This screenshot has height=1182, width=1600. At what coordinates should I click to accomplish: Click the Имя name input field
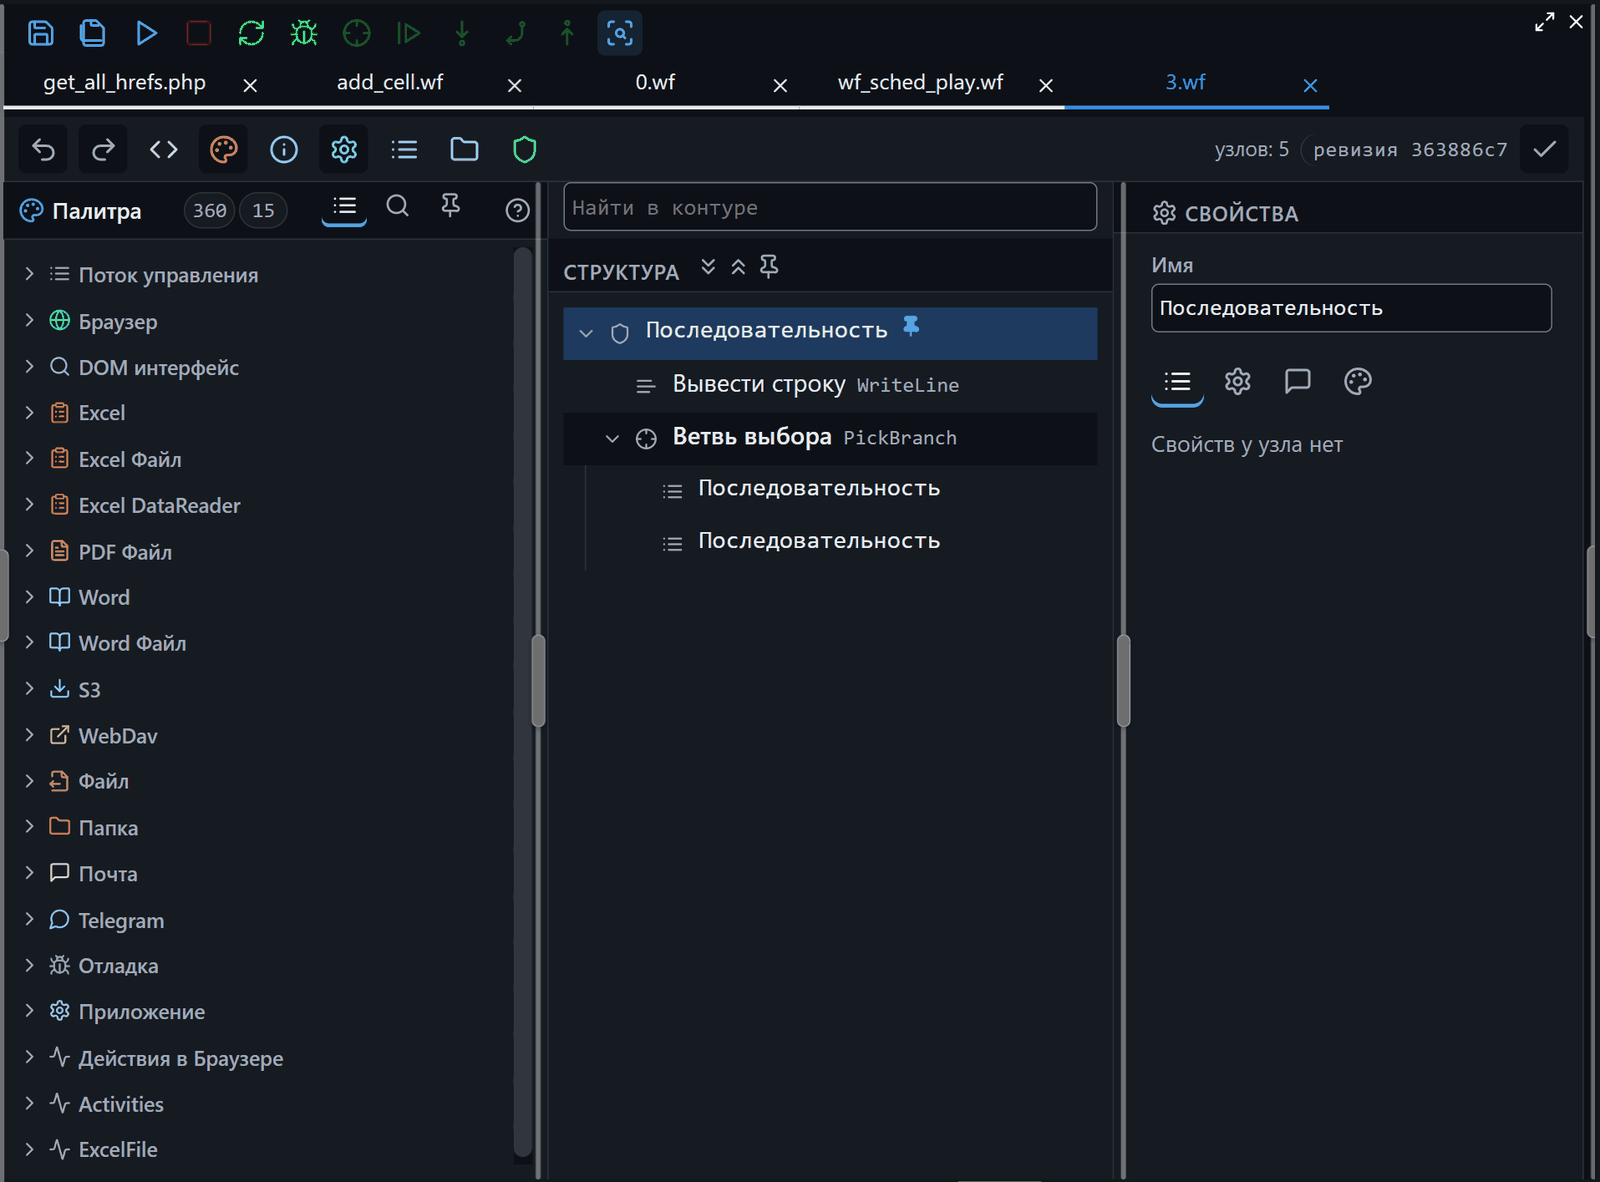(1351, 308)
